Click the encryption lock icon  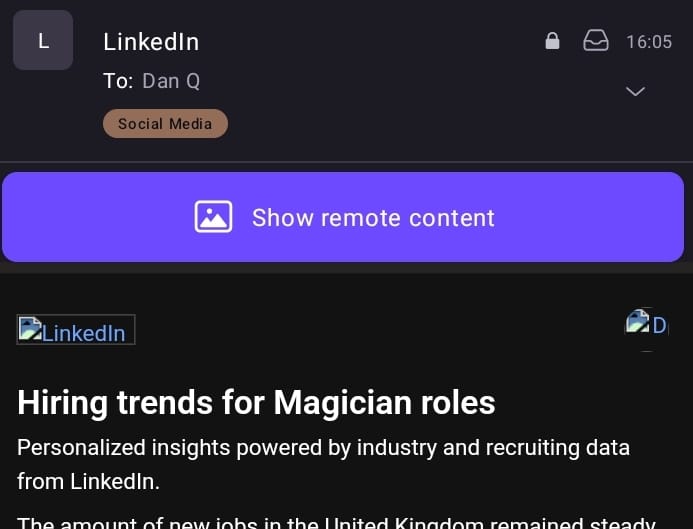(552, 41)
